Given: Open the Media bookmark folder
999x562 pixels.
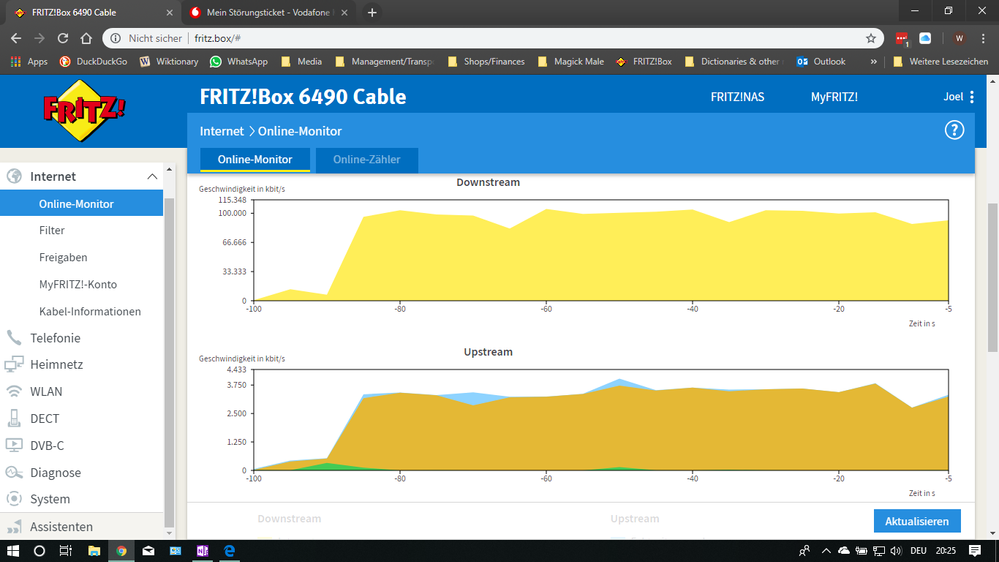Looking at the screenshot, I should pyautogui.click(x=301, y=62).
